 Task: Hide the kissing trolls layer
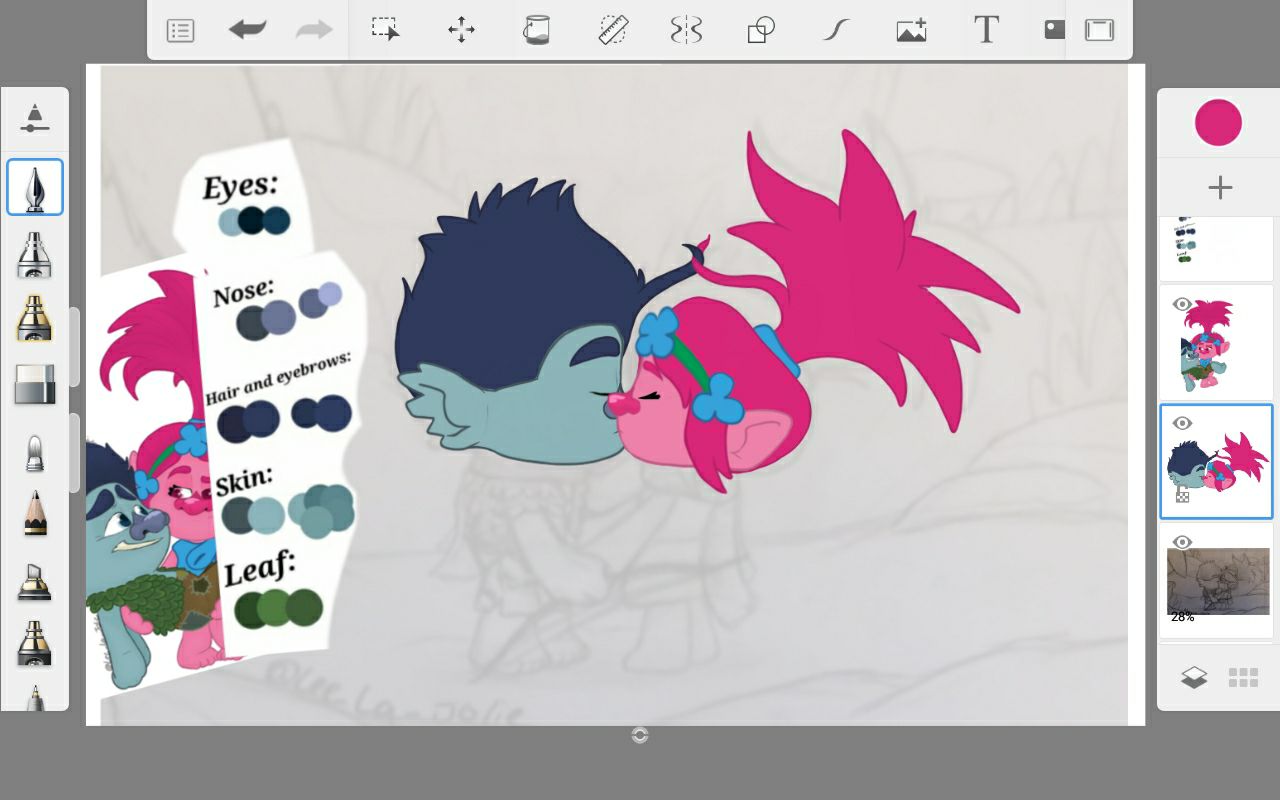tap(1182, 423)
